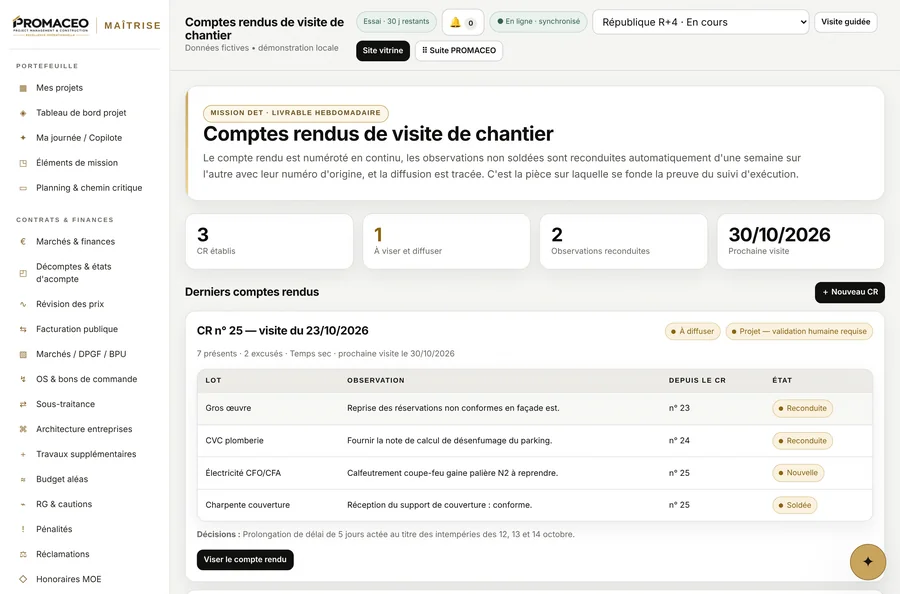This screenshot has height=594, width=900.
Task: Click the Architecture entreprises icon
Action: pos(23,429)
